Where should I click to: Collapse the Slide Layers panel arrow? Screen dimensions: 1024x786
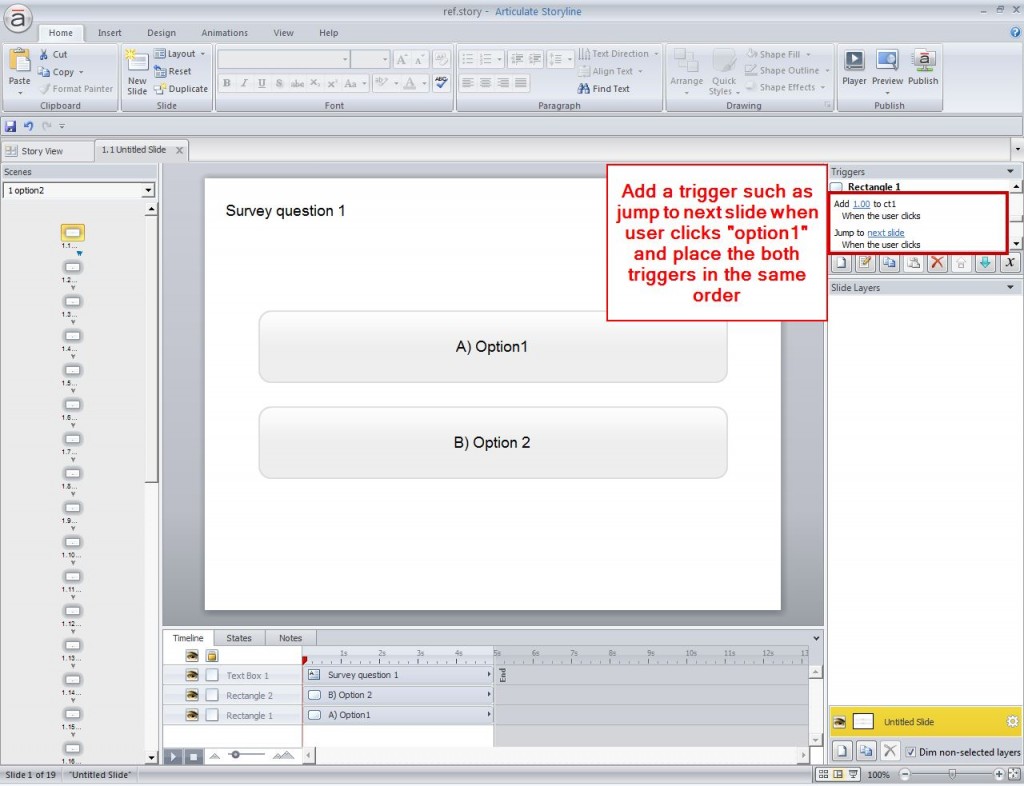(1010, 287)
